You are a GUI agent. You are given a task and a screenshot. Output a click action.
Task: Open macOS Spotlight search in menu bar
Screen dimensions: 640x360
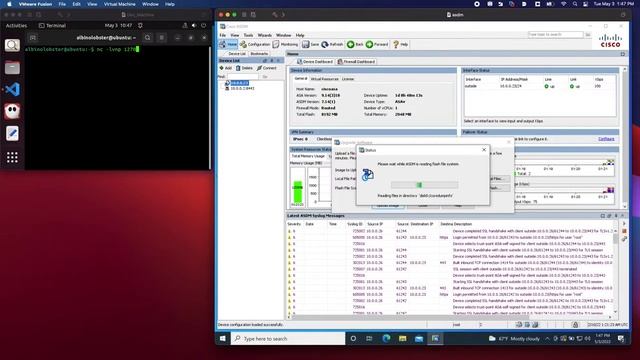click(x=575, y=4)
